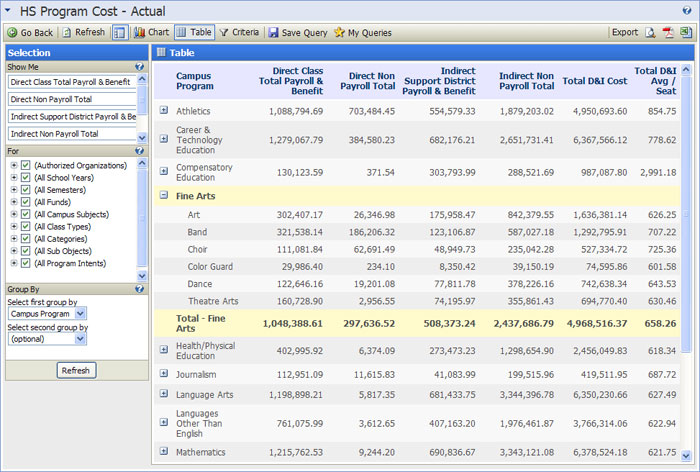Viewport: 700px width, 472px height.
Task: Click the Total - Fine Arts label
Action: click(200, 323)
